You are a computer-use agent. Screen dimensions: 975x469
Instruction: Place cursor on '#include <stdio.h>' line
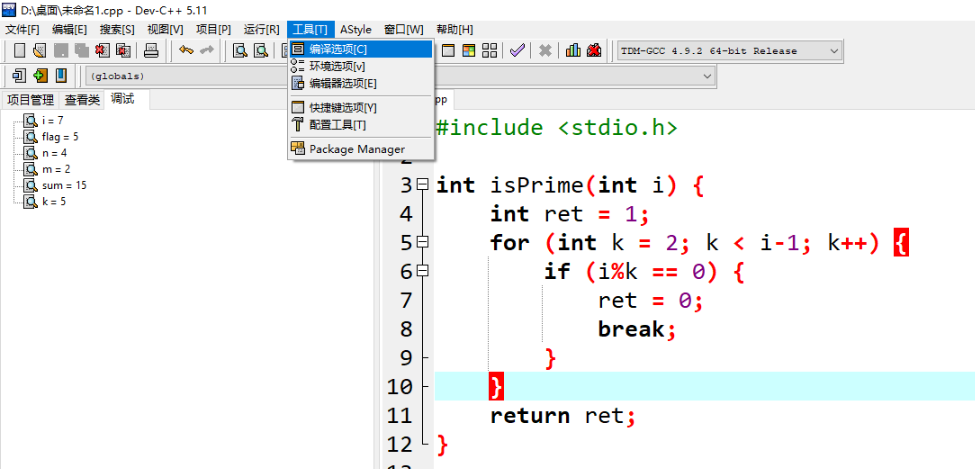(x=557, y=128)
